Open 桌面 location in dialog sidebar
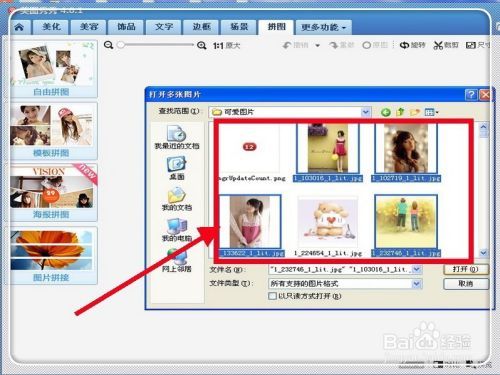This screenshot has height=375, width=500. tap(177, 169)
